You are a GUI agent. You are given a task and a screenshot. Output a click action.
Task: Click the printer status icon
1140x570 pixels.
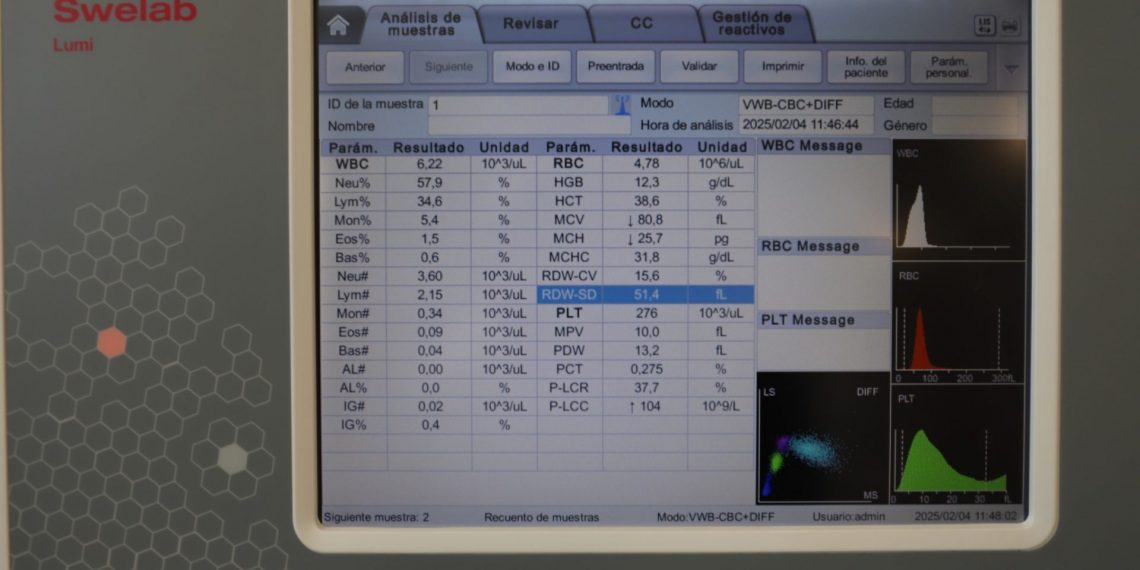point(1010,27)
